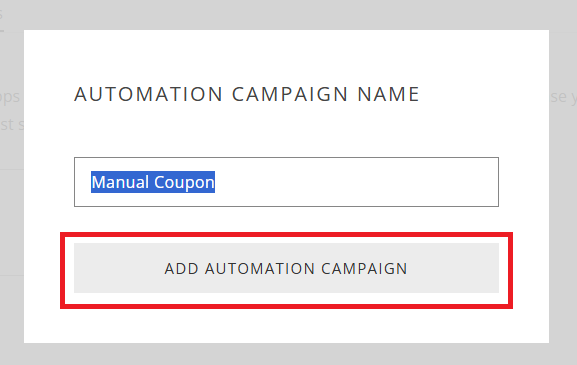Focus the campaign name input field
Screen dimensions: 577x365
286,182
